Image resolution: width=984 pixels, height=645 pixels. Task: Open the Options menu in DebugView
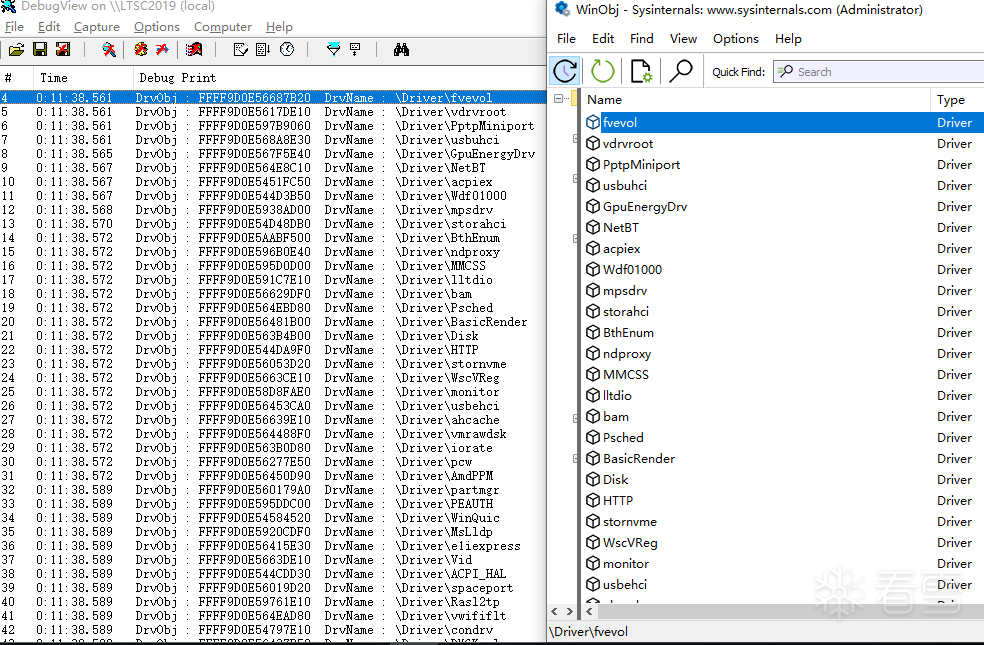(157, 27)
